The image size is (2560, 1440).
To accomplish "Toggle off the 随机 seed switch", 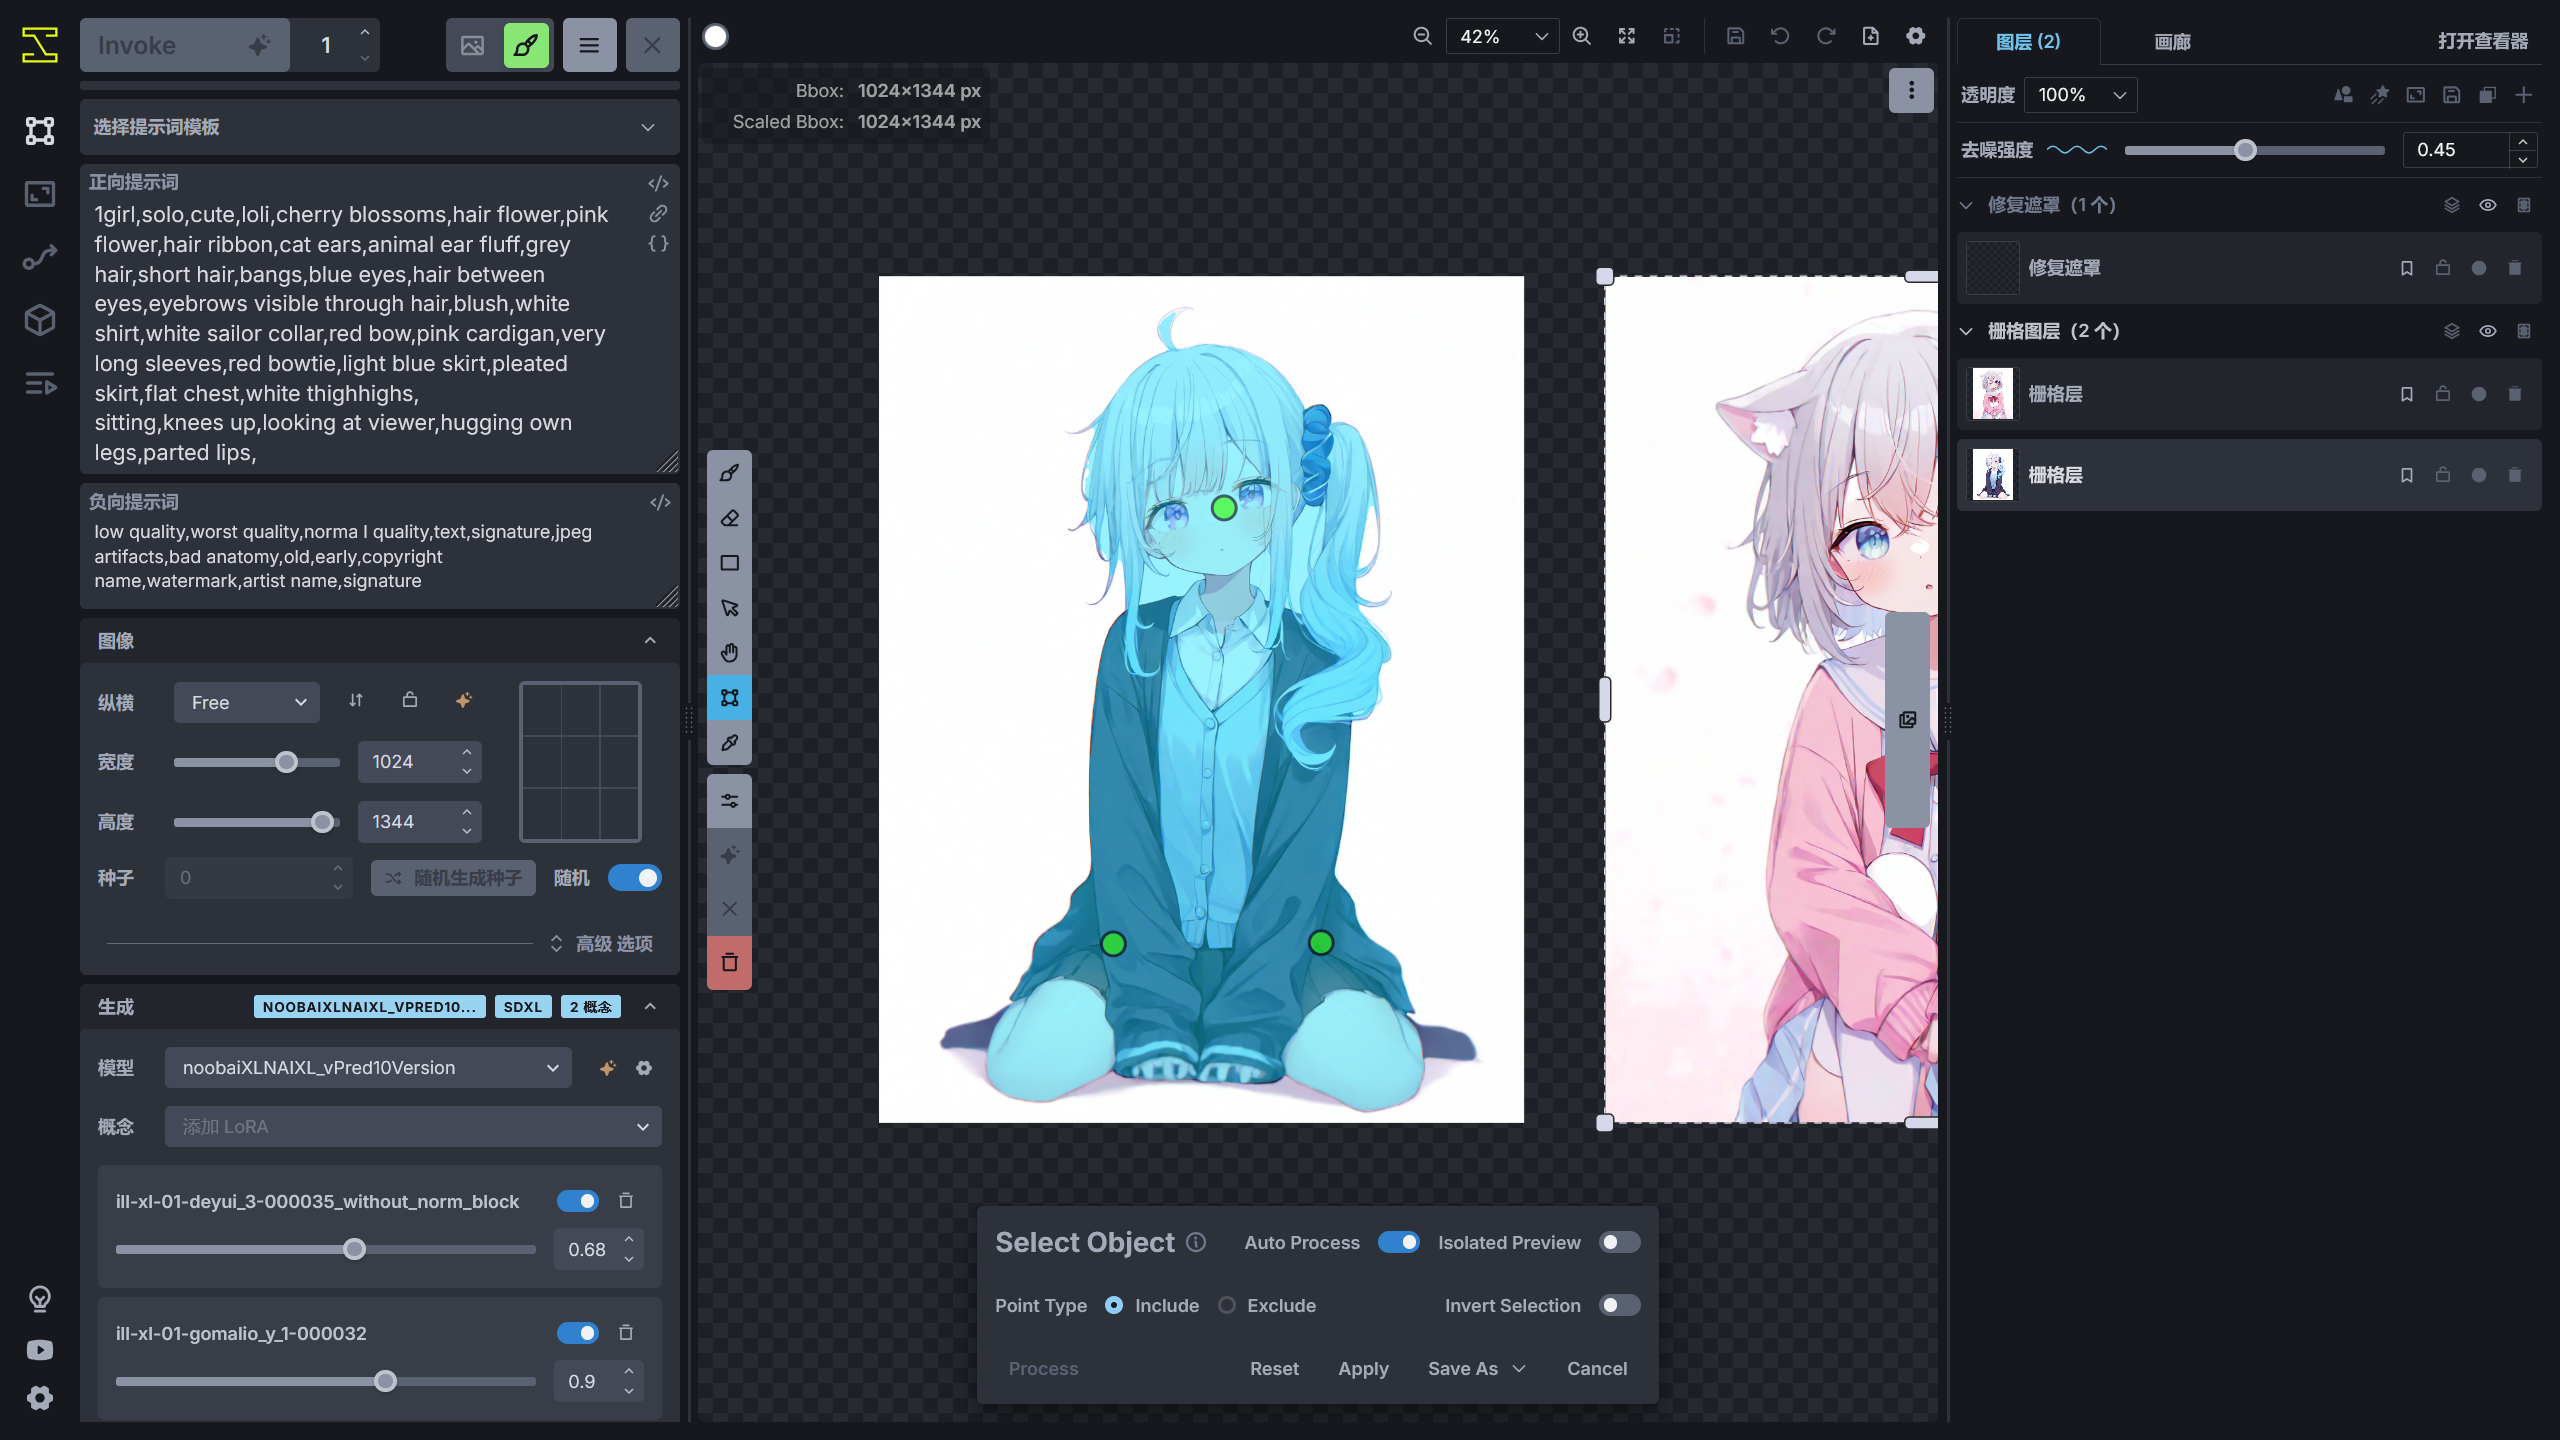I will coord(635,877).
